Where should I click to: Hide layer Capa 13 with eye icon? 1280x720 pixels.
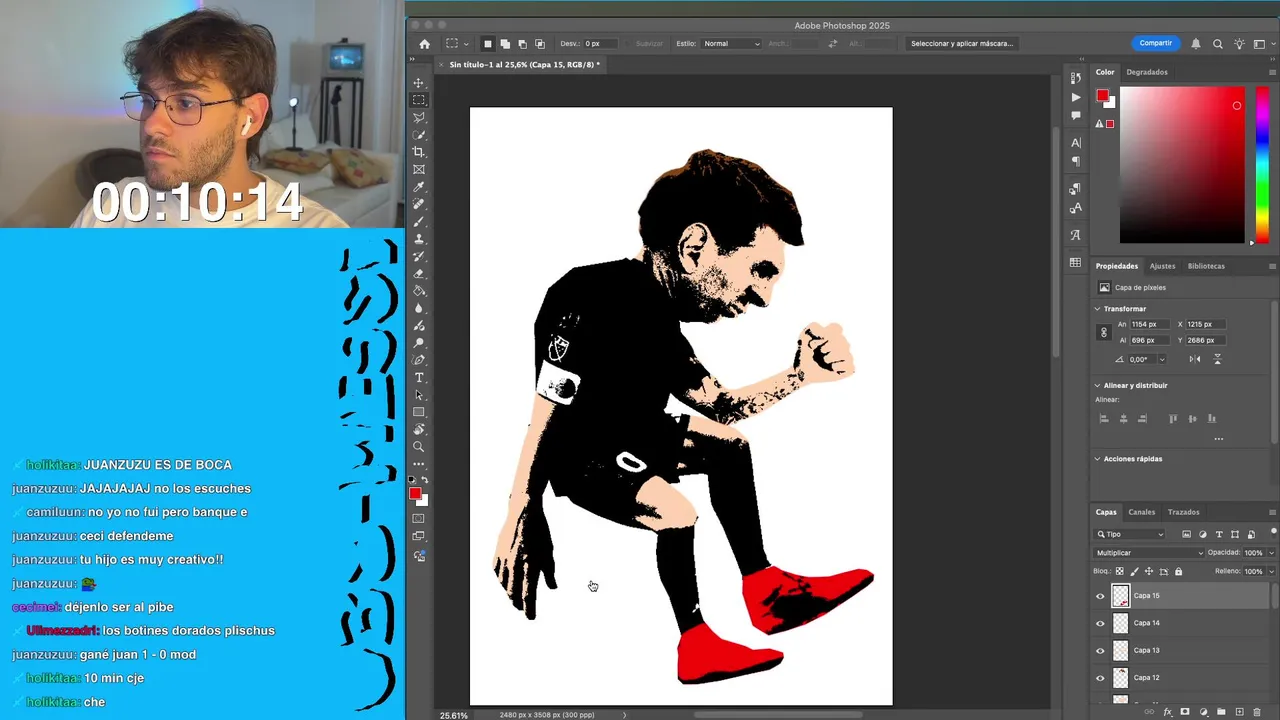(x=1100, y=651)
